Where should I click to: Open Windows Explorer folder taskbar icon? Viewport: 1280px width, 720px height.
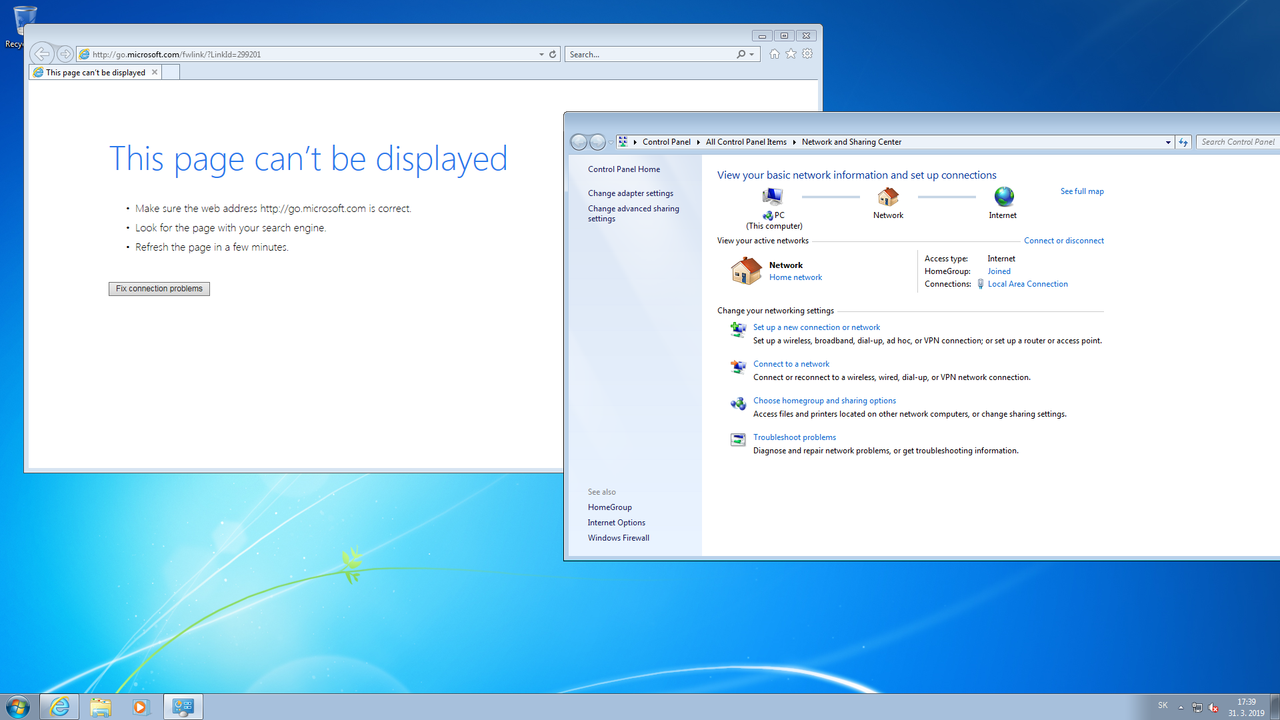coord(101,707)
